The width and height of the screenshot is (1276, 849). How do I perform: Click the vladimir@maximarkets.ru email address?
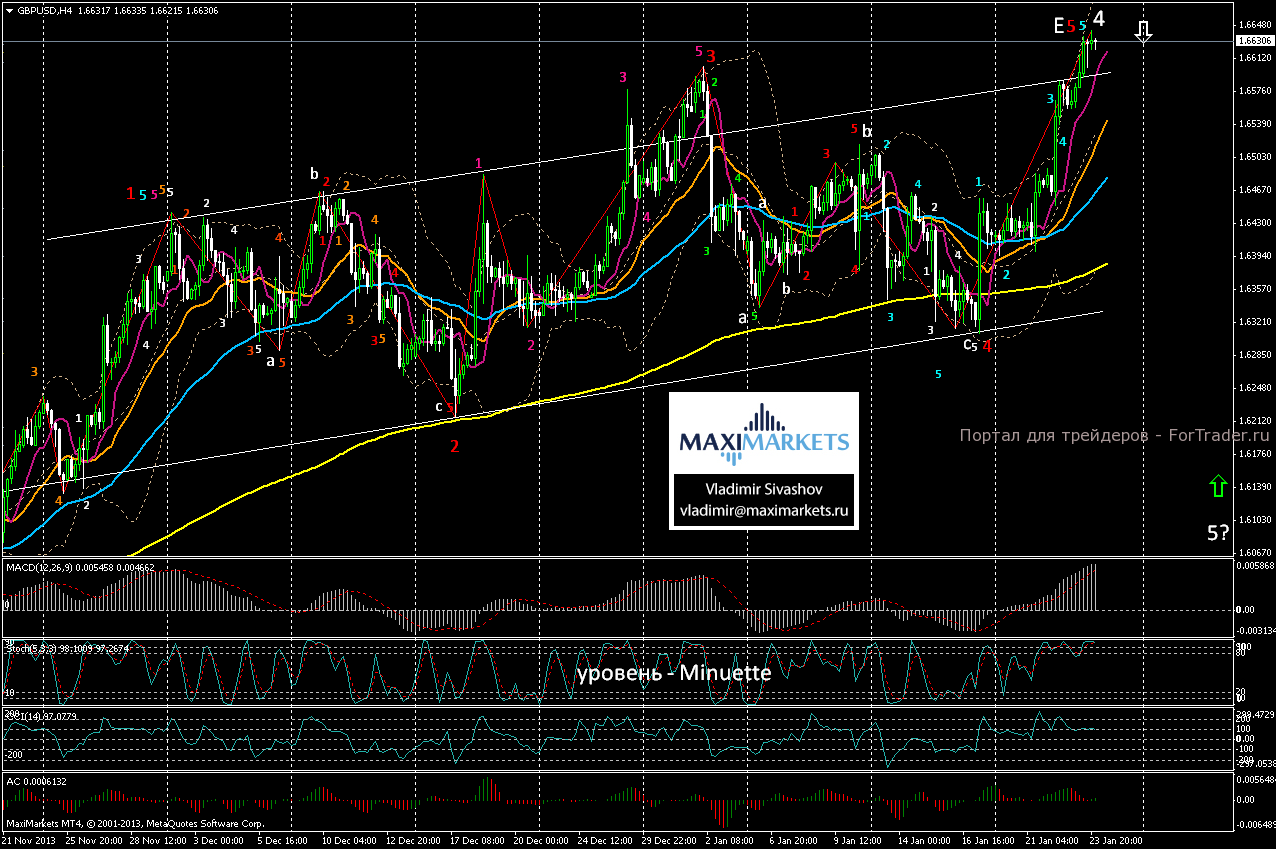pyautogui.click(x=764, y=509)
